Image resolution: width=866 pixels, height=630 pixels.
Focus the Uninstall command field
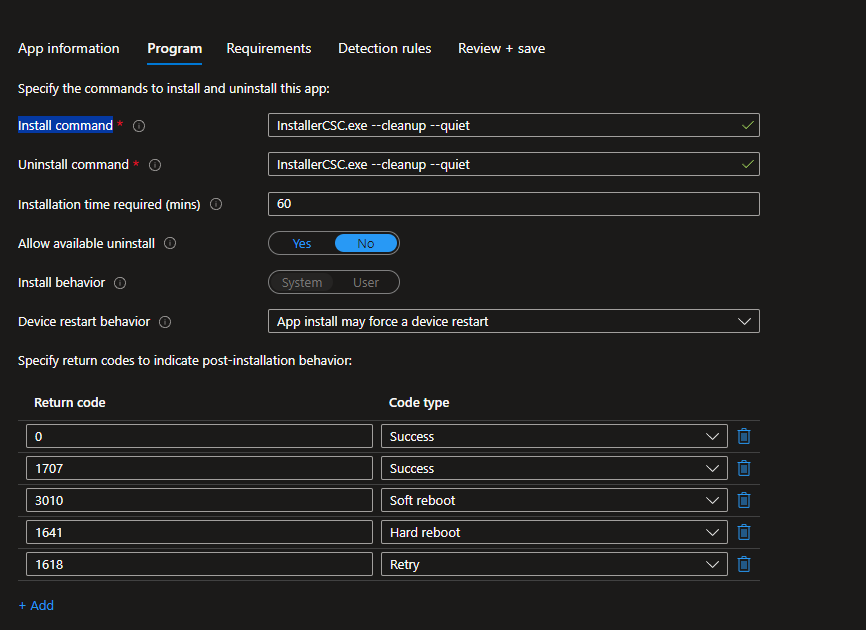click(514, 165)
